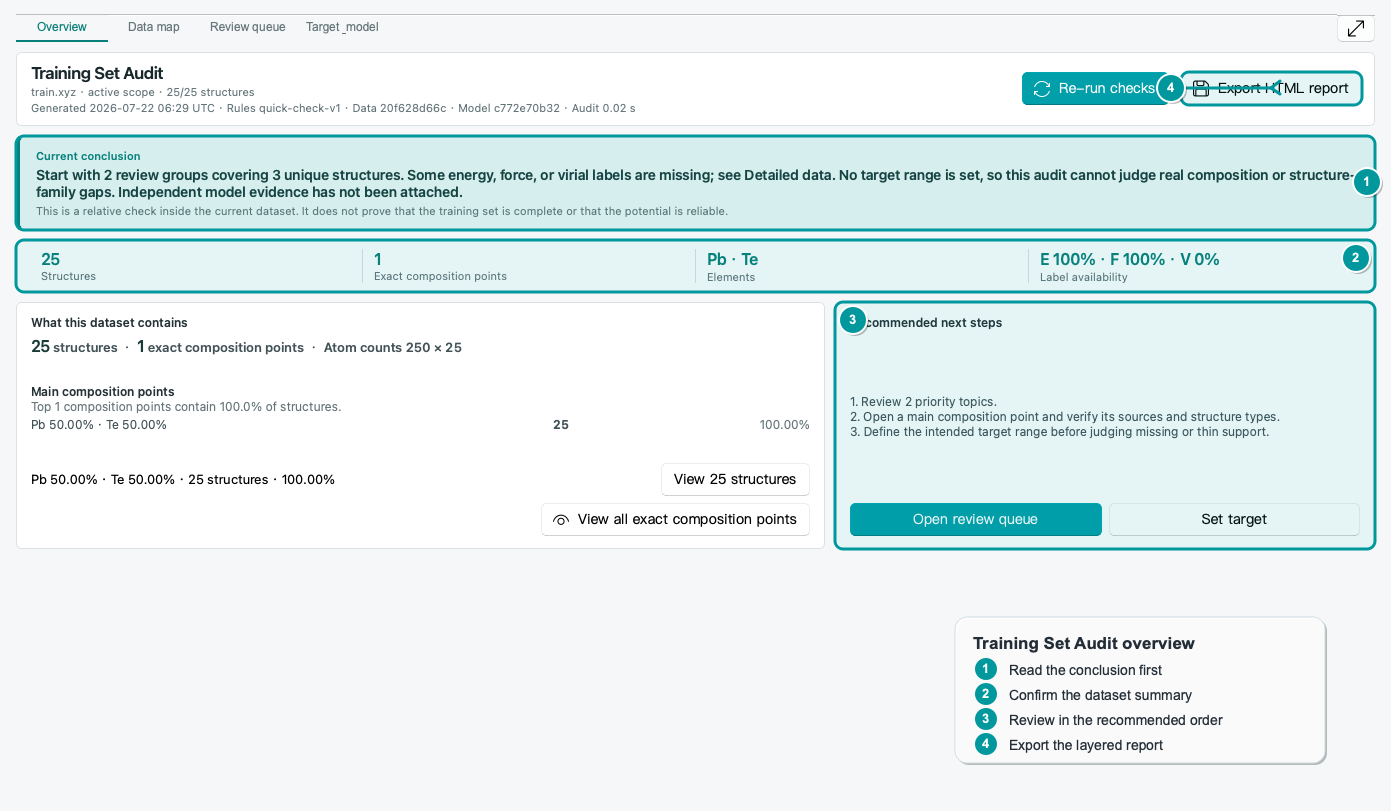
Task: Click the eye icon beside View all exact composition points
Action: click(x=561, y=520)
